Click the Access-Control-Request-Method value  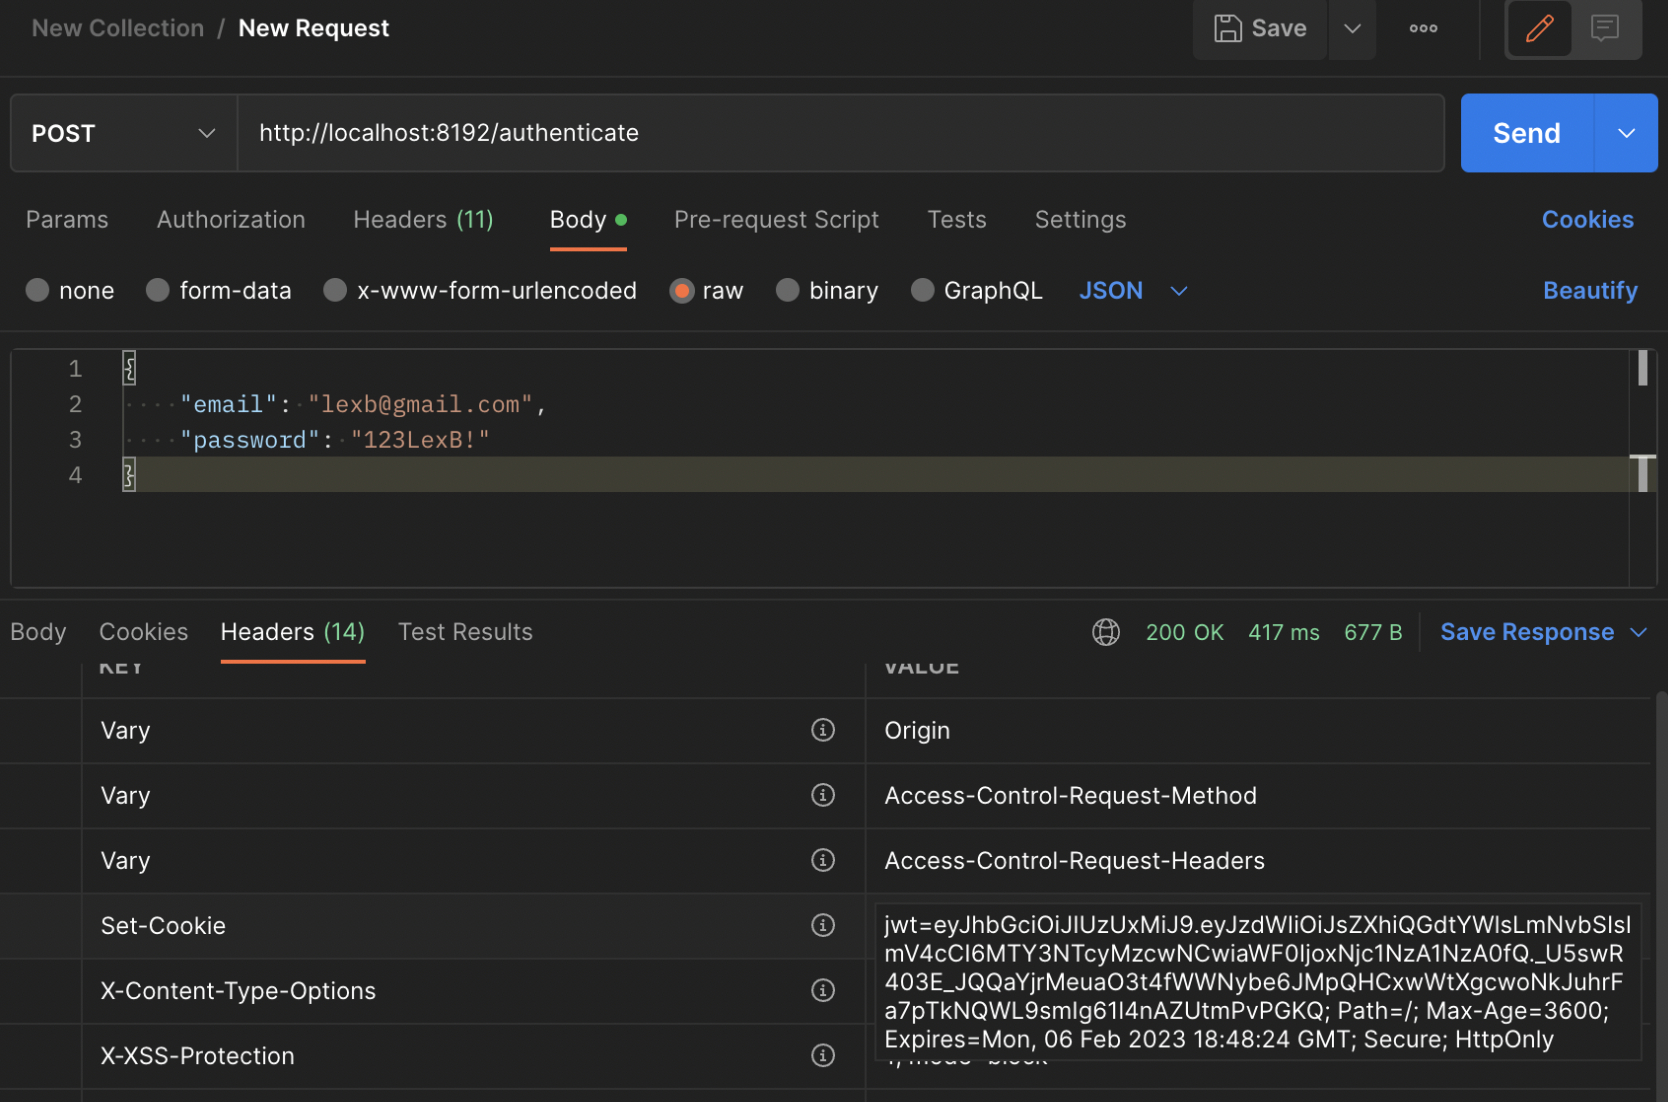[1070, 795]
